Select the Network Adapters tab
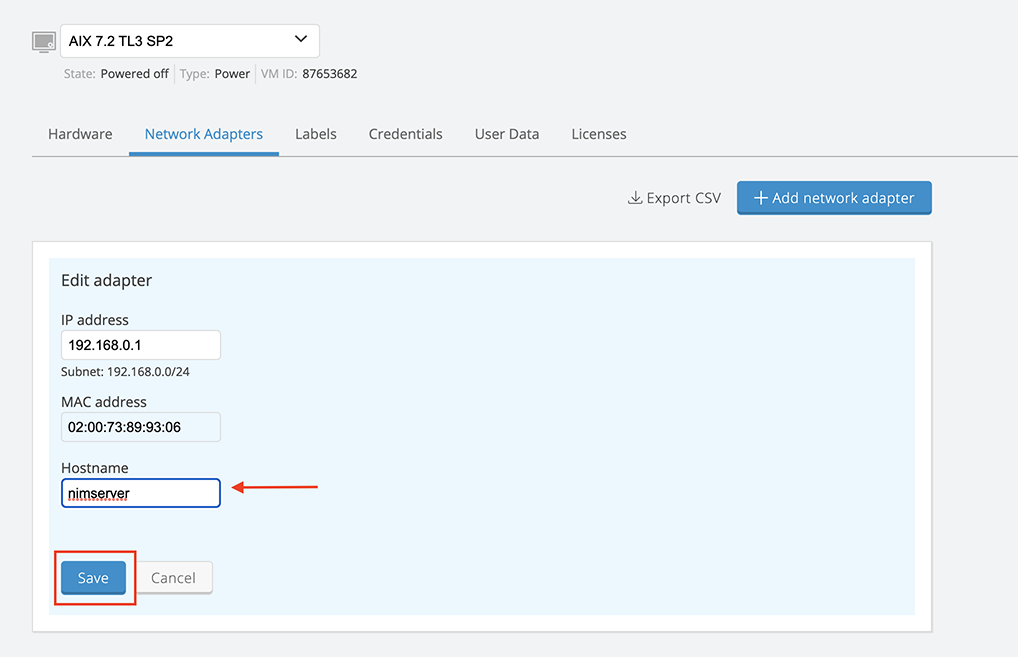Screen dimensions: 1018x657 click(204, 134)
